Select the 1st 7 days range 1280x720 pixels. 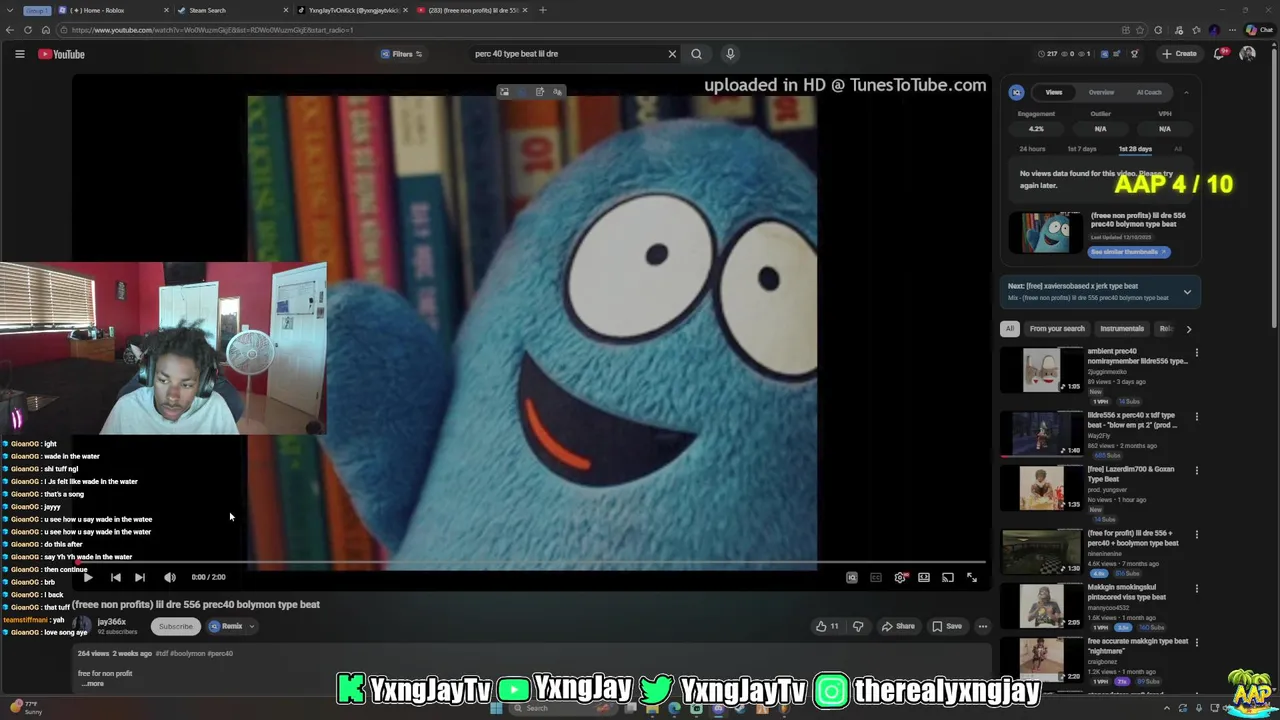click(1081, 149)
